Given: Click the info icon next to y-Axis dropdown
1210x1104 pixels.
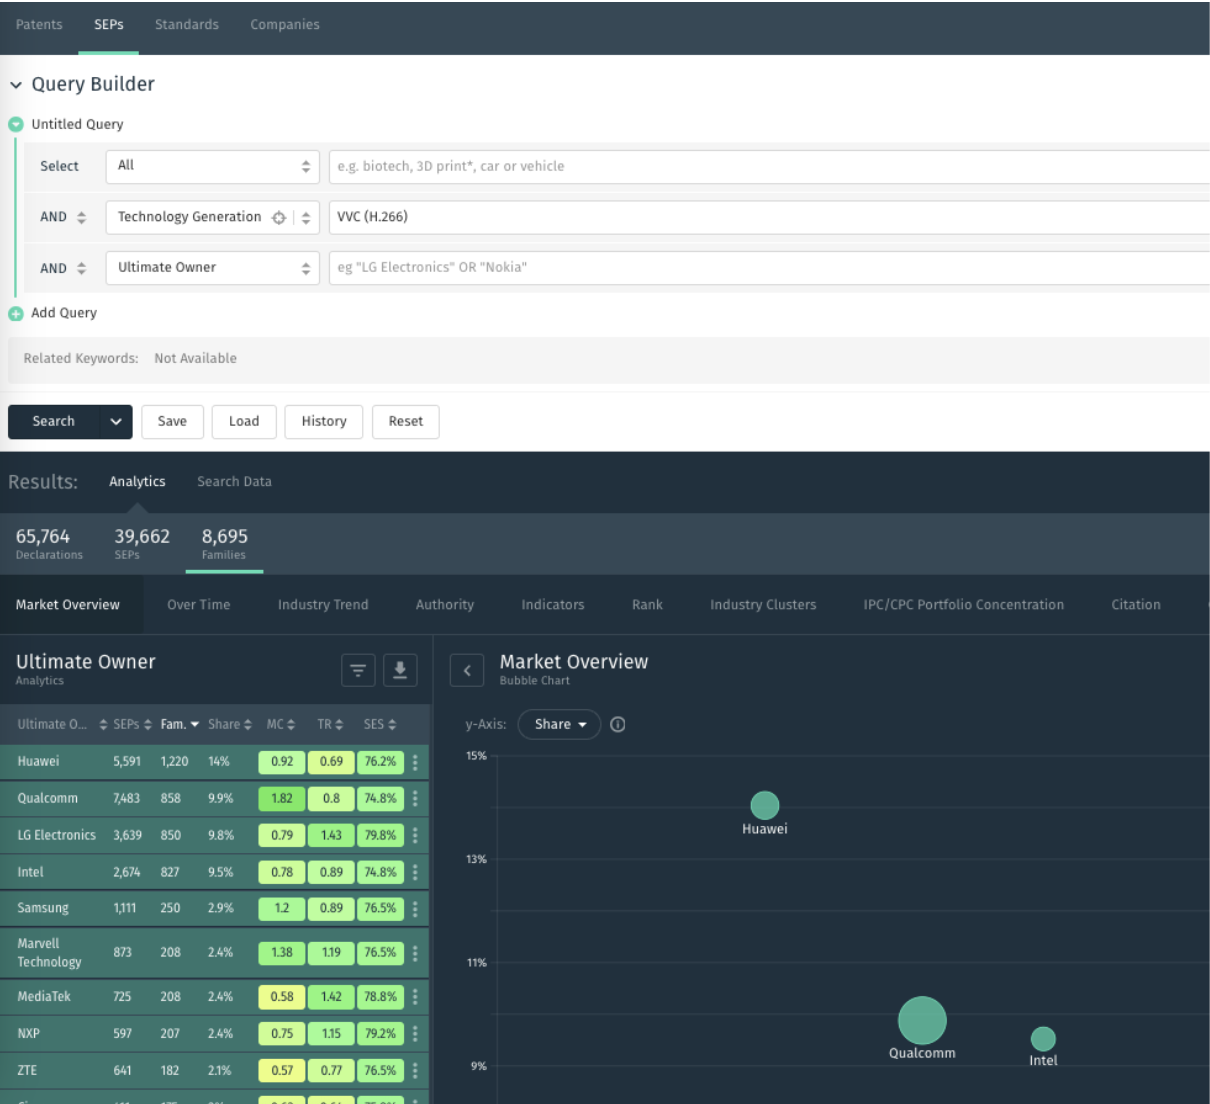Looking at the screenshot, I should pos(618,725).
